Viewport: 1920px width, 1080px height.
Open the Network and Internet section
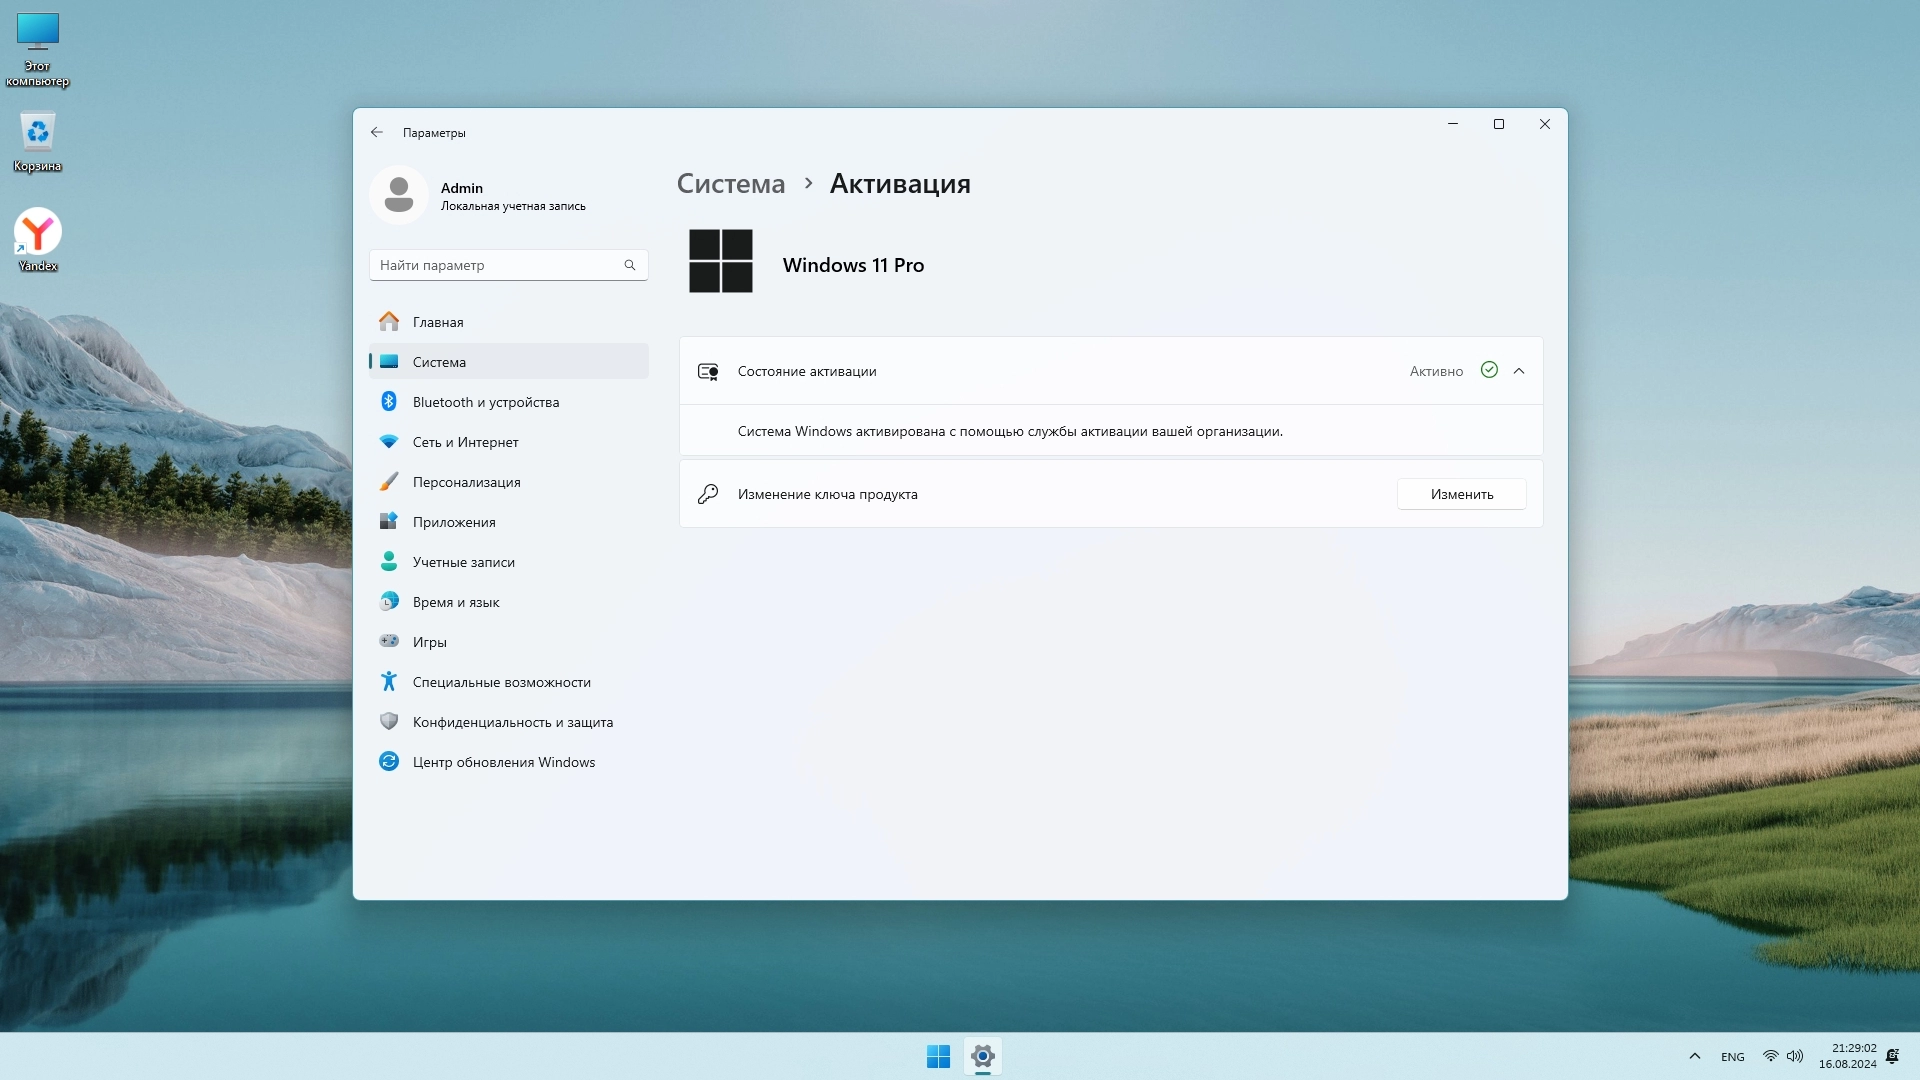(x=465, y=442)
